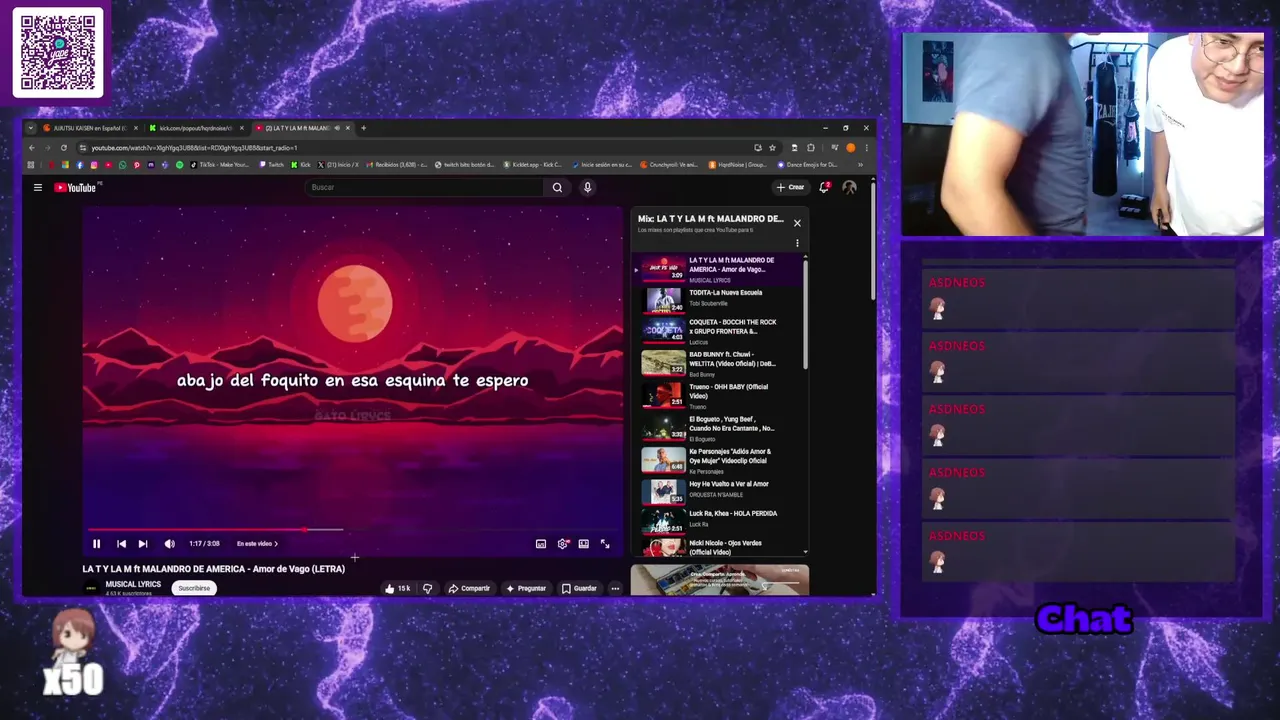
Task: Bookmark this page with the star
Action: click(x=773, y=148)
